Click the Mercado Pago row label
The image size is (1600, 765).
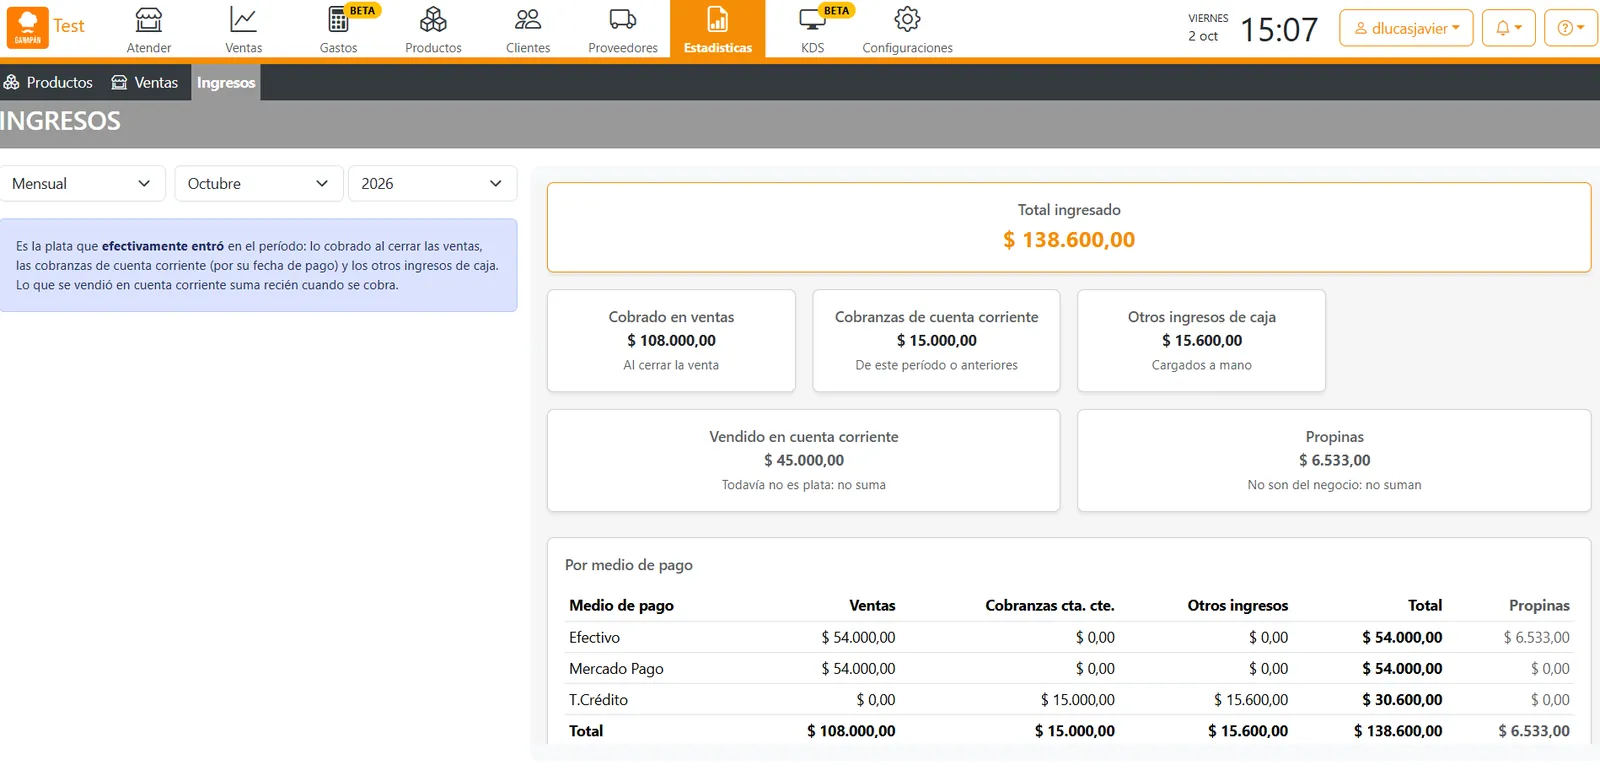click(616, 668)
